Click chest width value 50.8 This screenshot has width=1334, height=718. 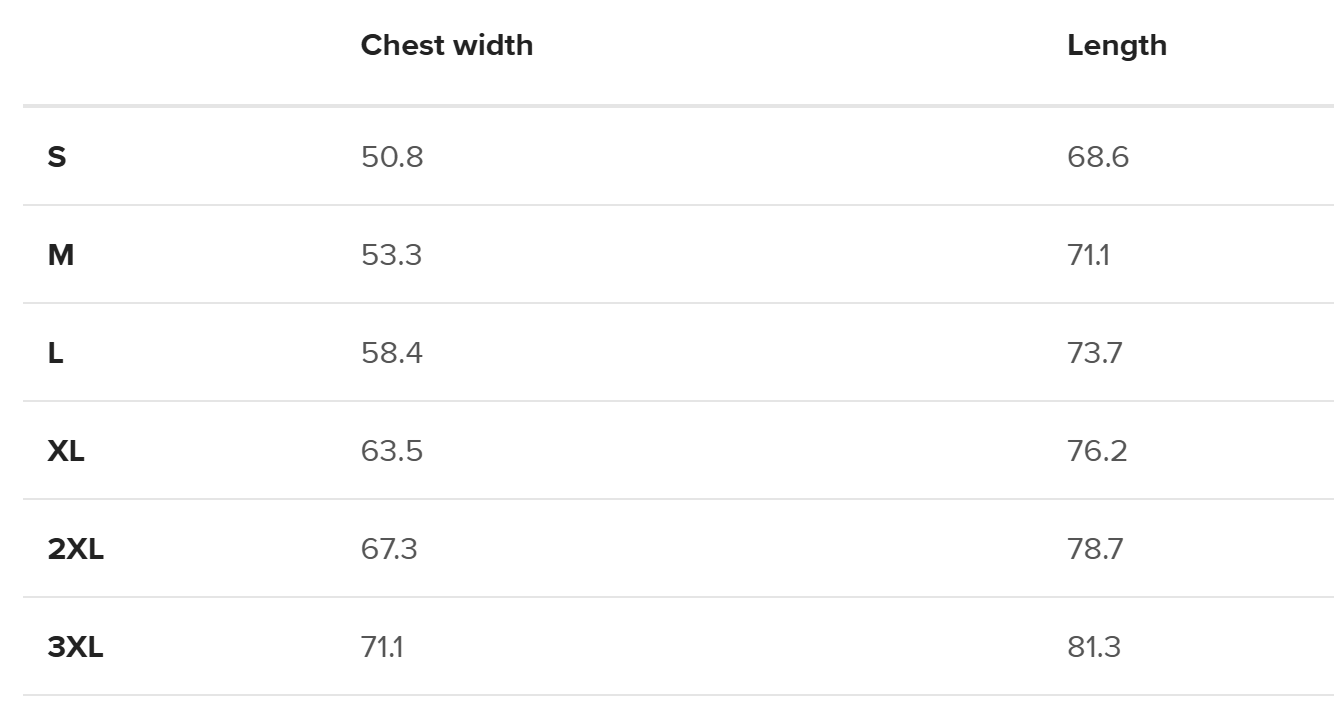(x=392, y=157)
